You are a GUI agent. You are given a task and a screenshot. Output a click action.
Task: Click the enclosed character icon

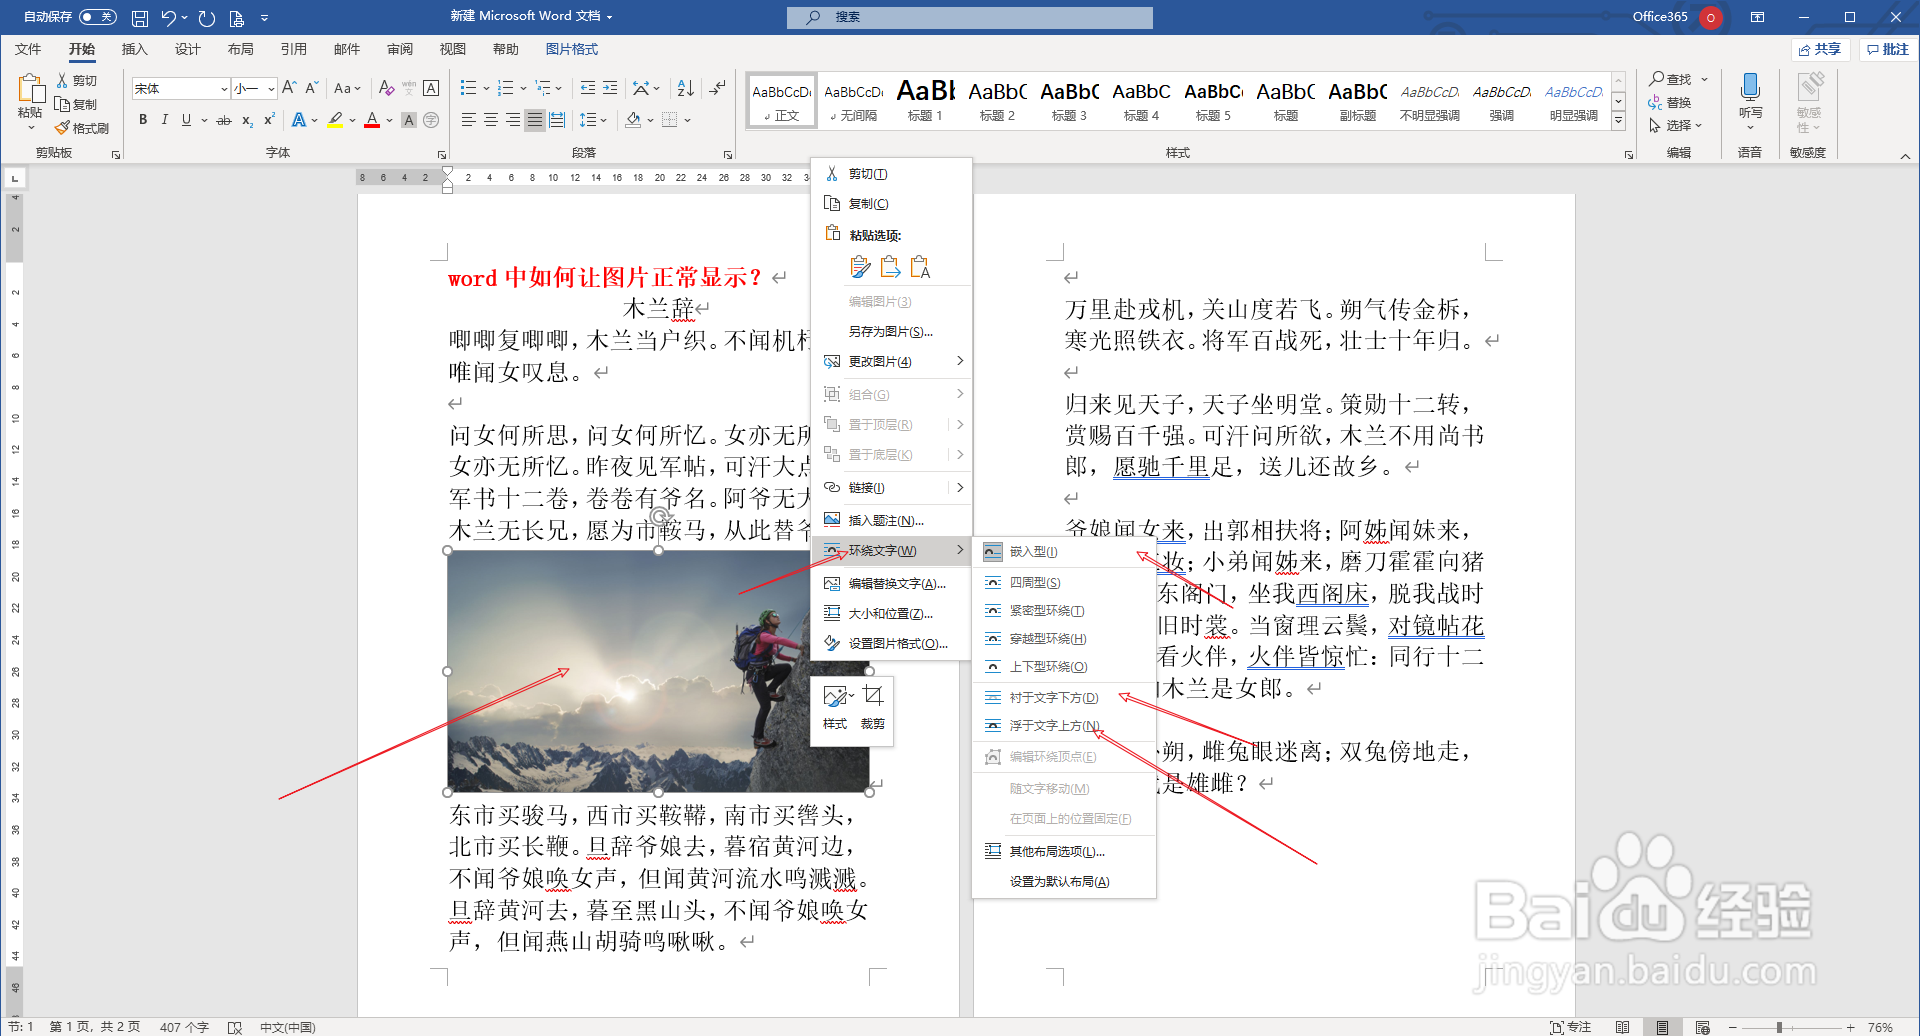431,120
